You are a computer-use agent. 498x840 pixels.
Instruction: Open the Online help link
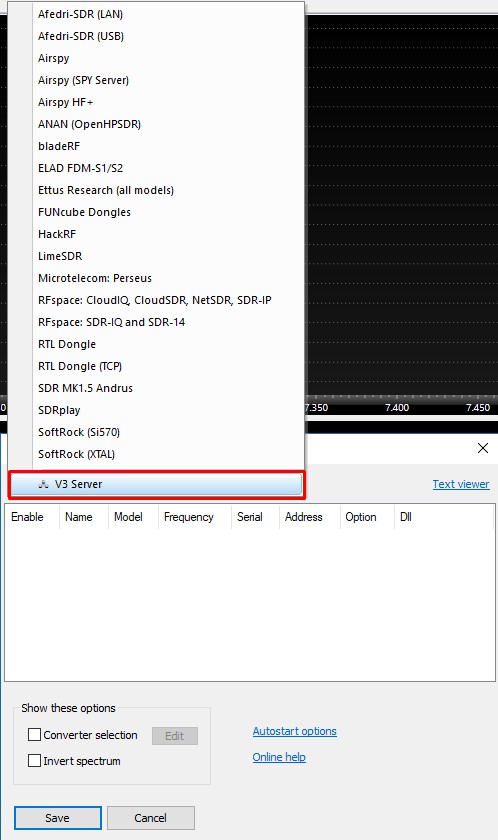tap(279, 757)
